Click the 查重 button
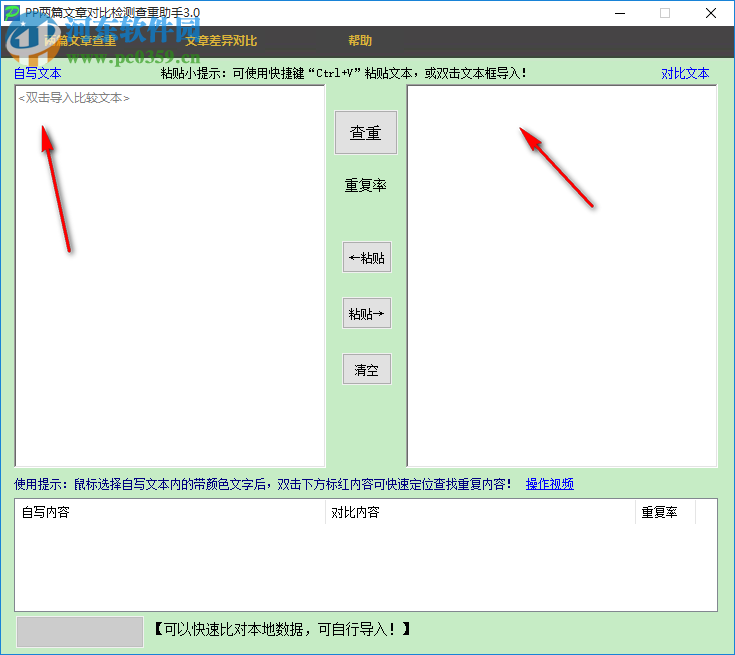 366,133
